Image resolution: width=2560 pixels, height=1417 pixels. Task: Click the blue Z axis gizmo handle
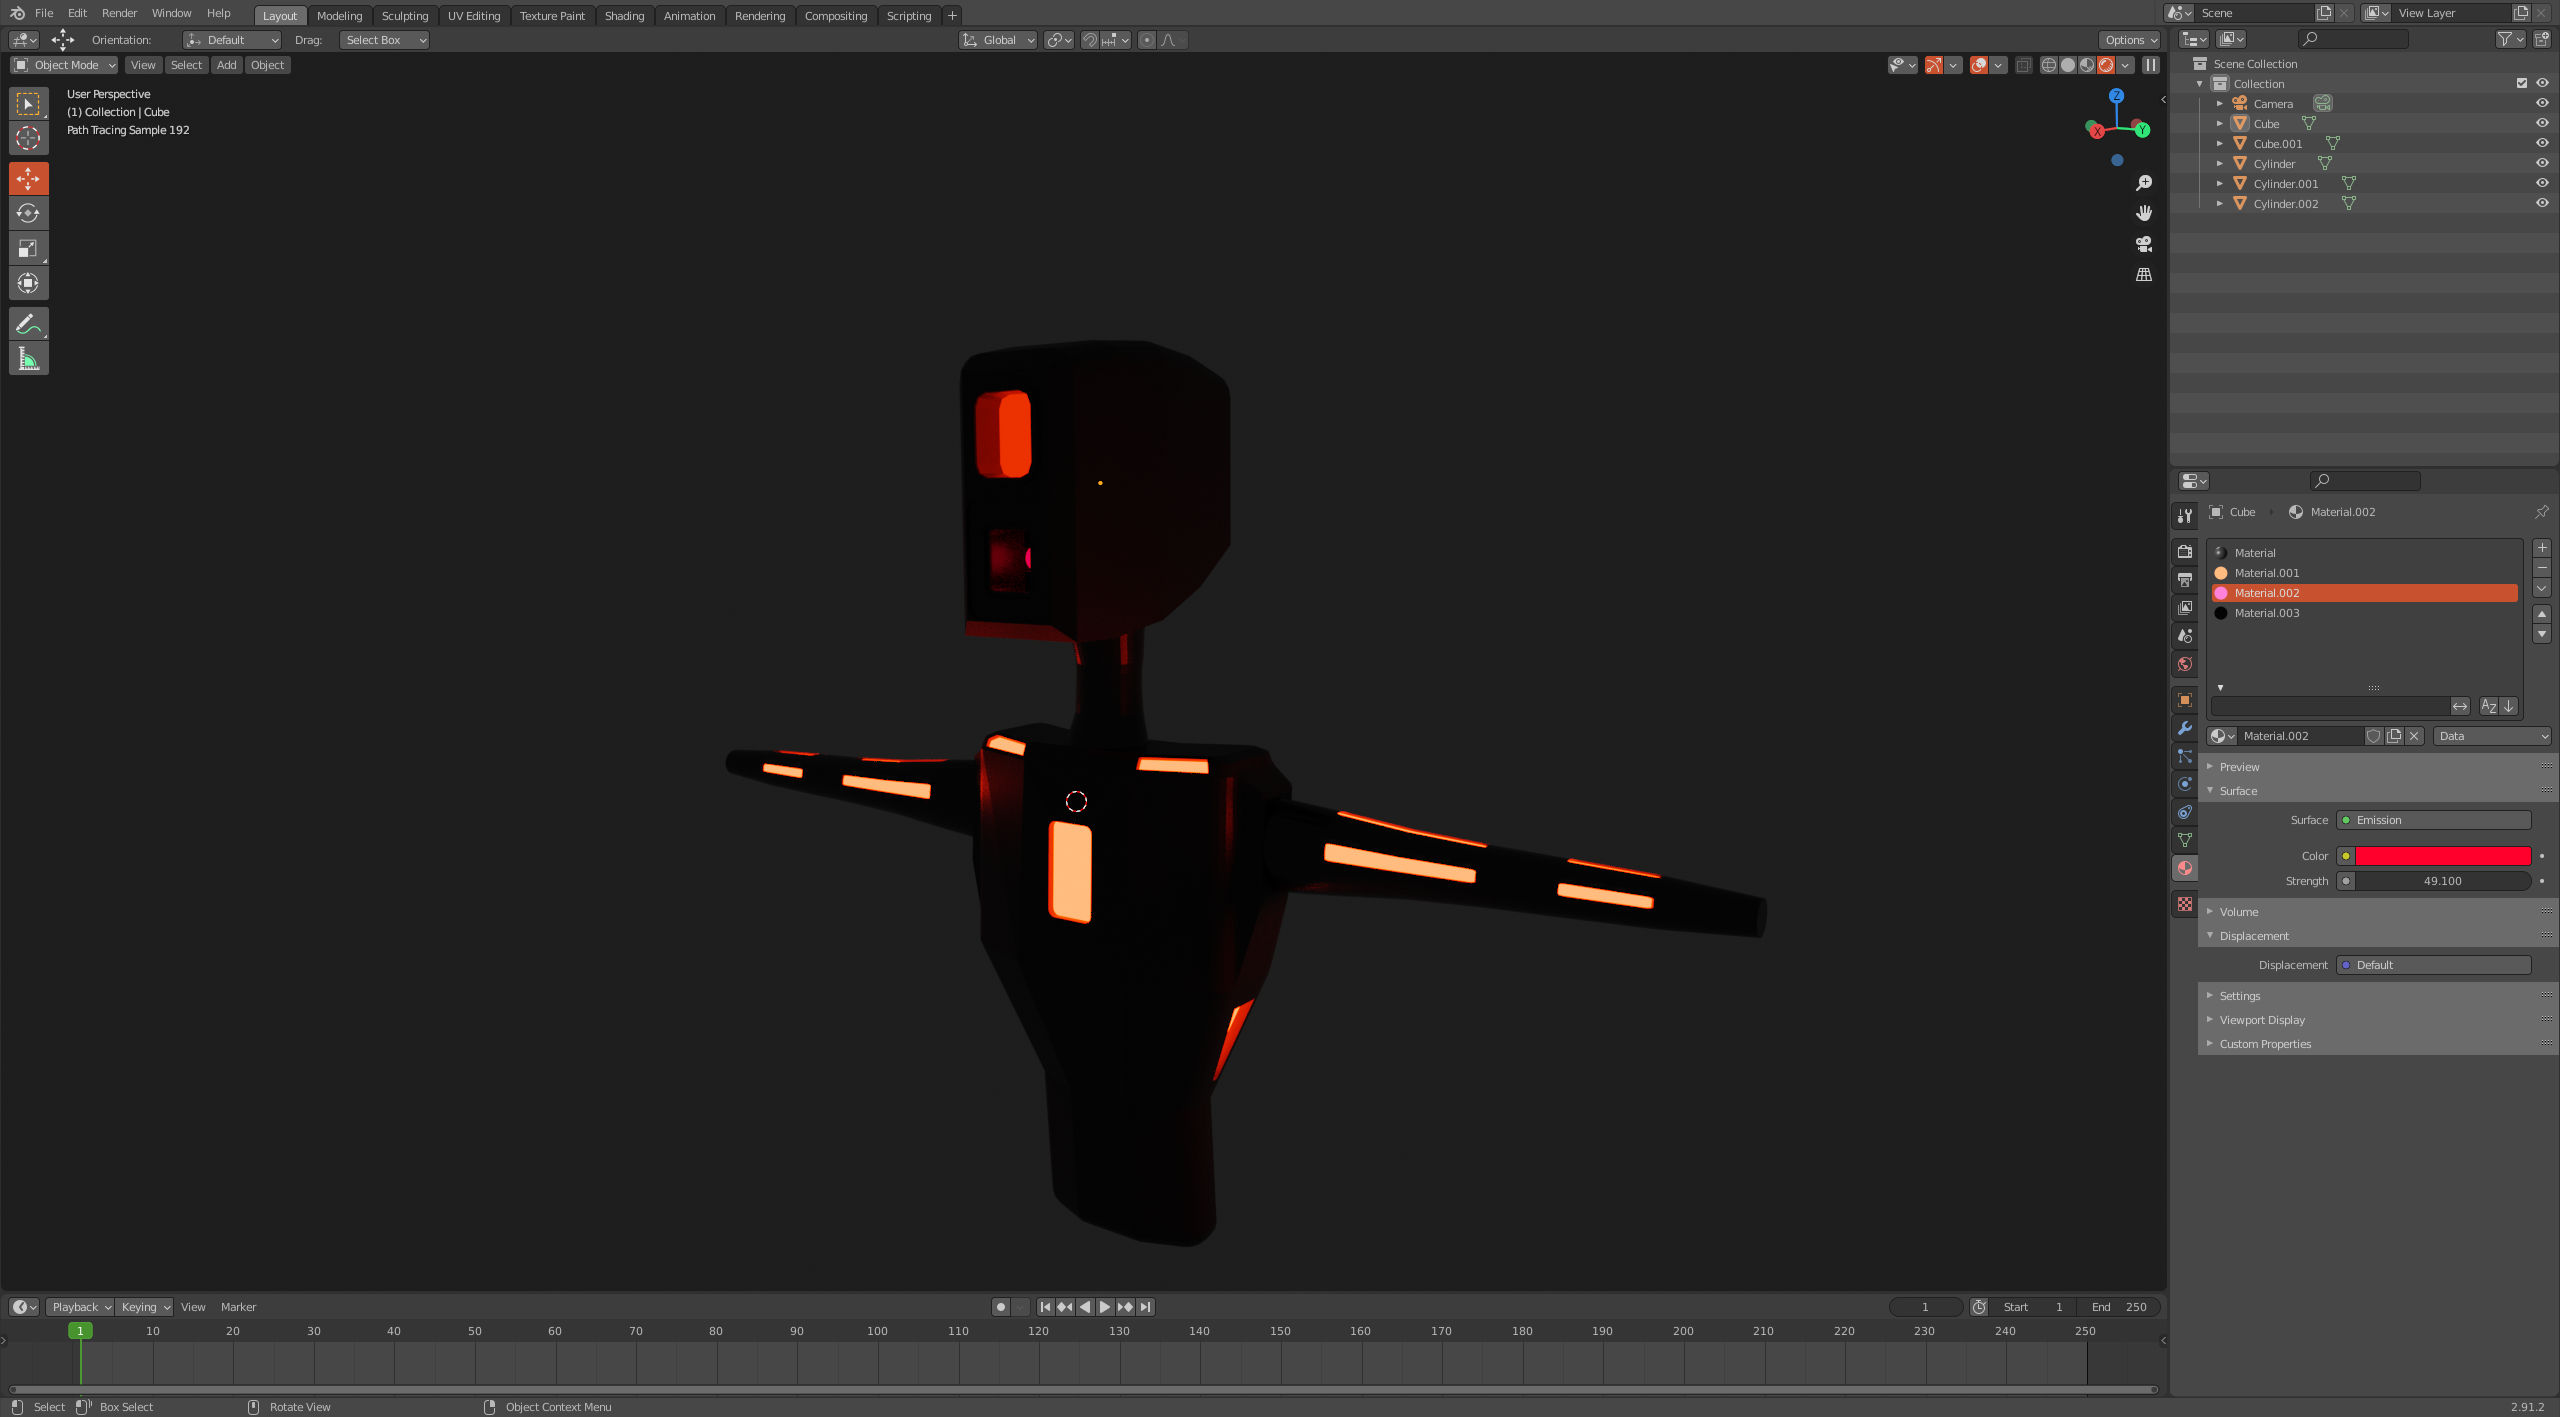pos(2116,96)
